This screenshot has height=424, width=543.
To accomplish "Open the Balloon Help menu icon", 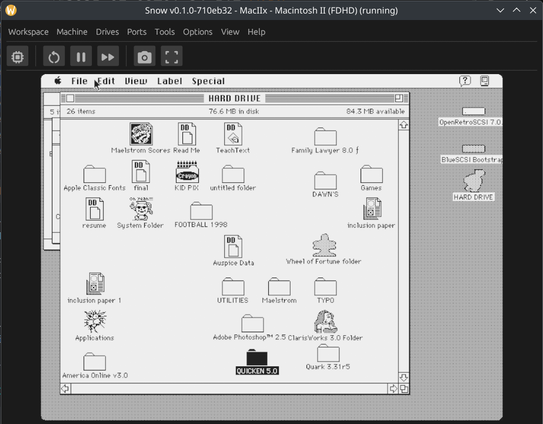I will click(x=465, y=81).
